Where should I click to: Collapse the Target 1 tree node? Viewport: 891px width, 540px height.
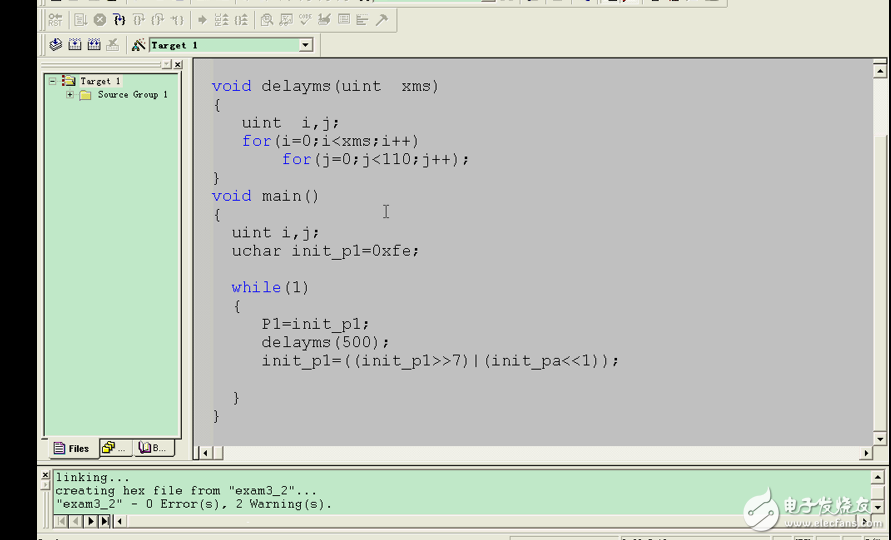pyautogui.click(x=52, y=81)
